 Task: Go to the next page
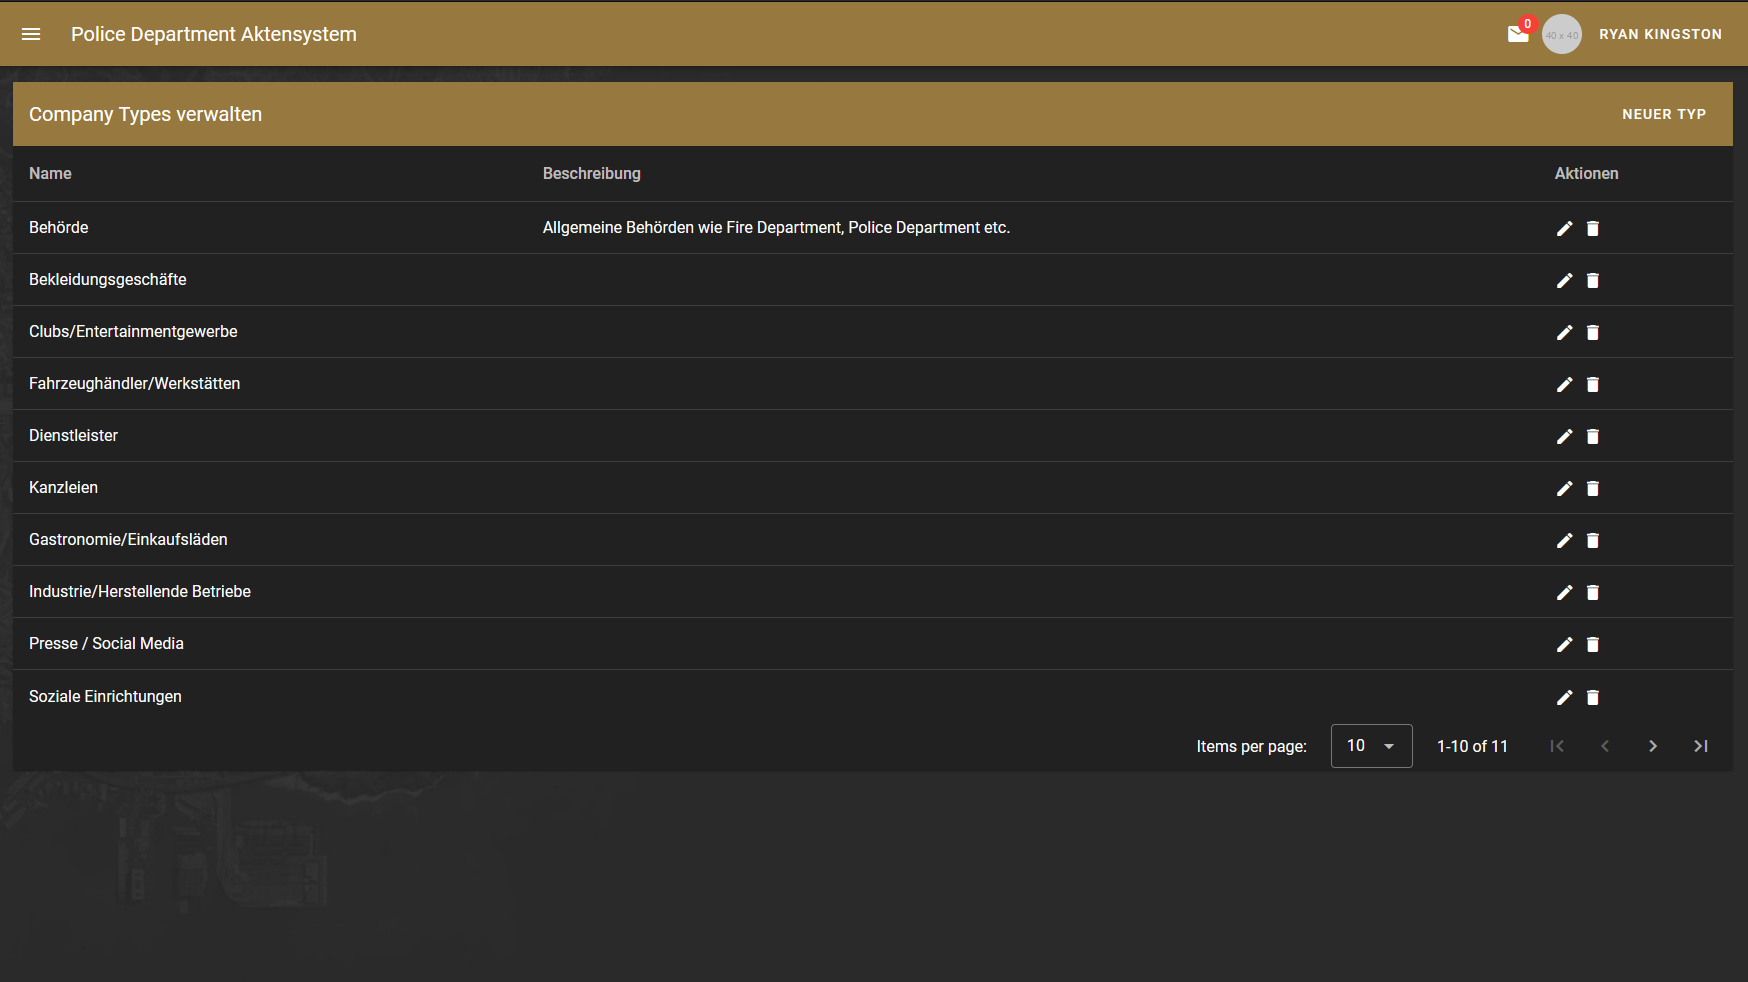[x=1653, y=746]
